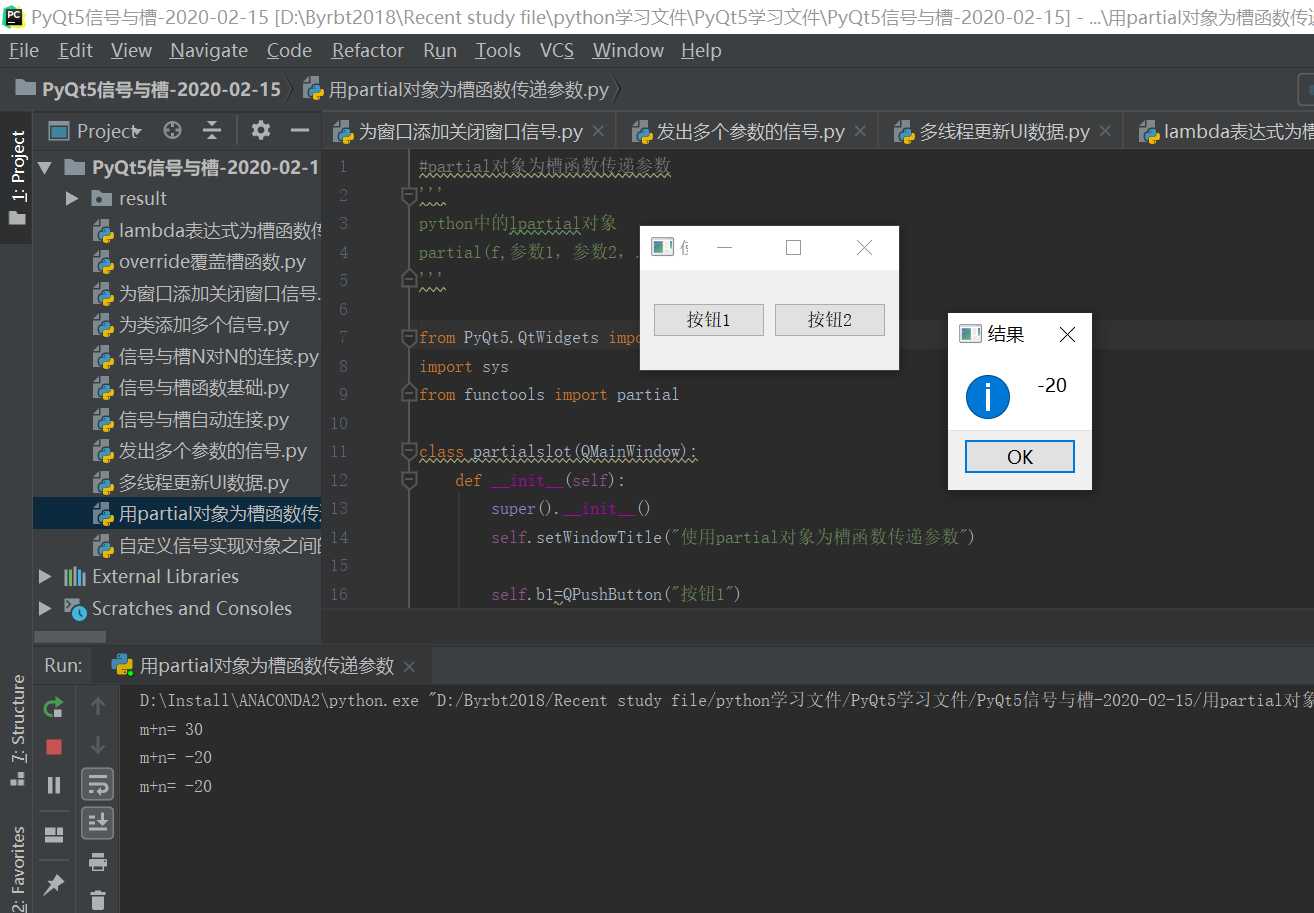
Task: Open the Run menu
Action: pos(439,50)
